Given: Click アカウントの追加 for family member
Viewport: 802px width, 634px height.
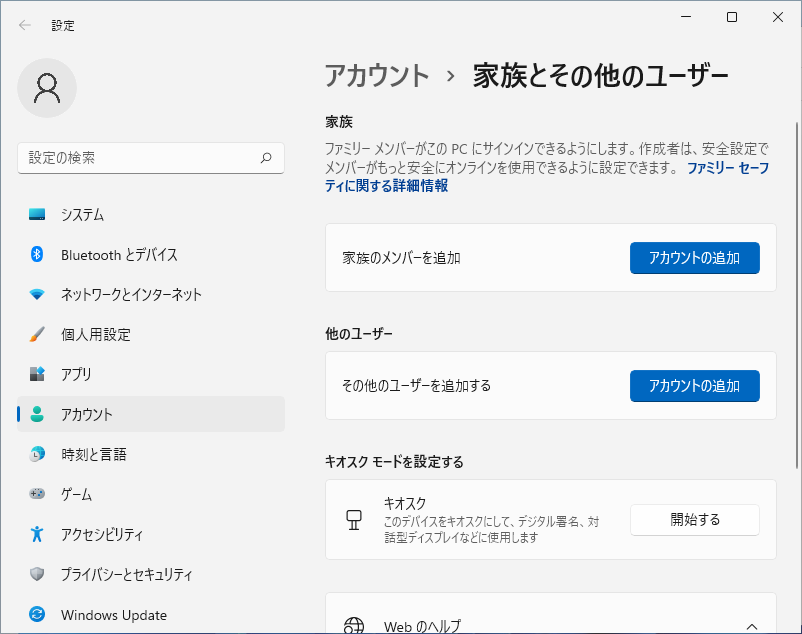Looking at the screenshot, I should point(695,258).
